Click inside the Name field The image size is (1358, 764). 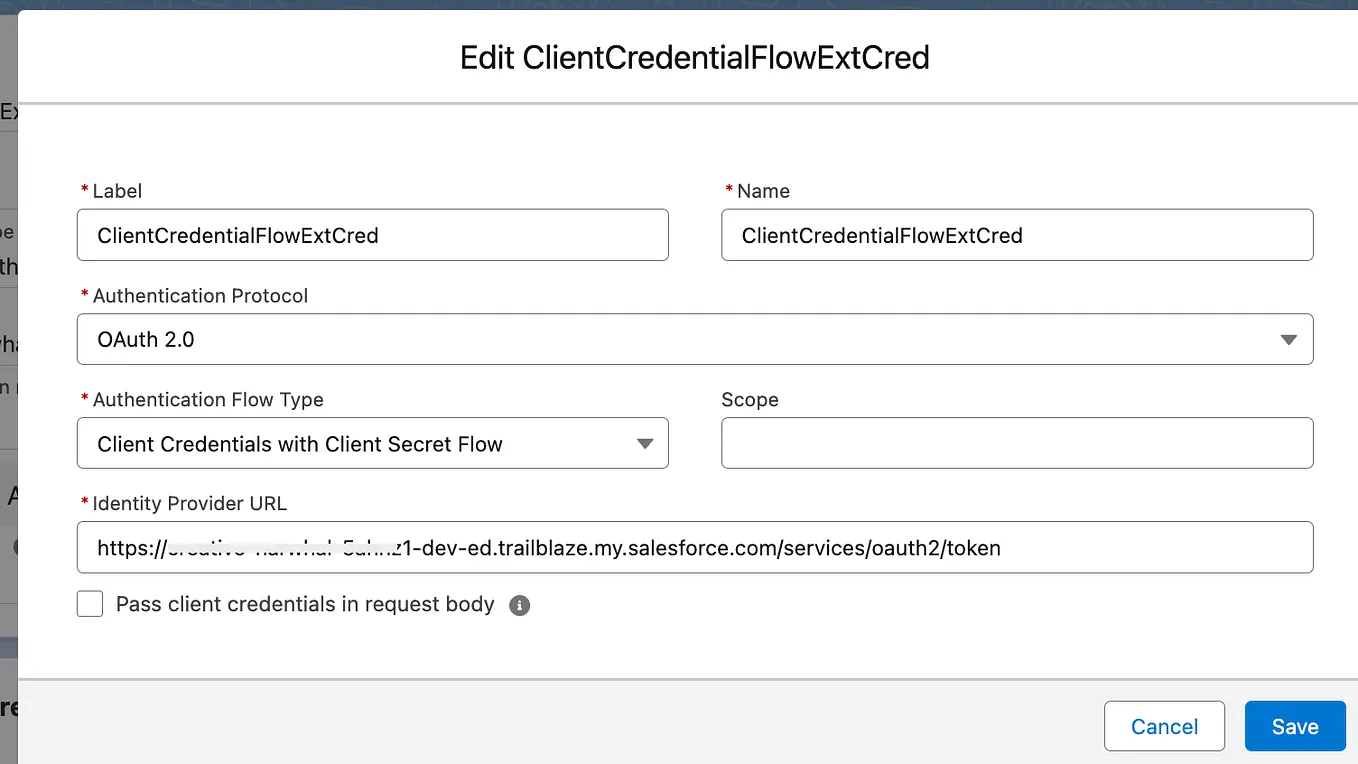point(1016,235)
